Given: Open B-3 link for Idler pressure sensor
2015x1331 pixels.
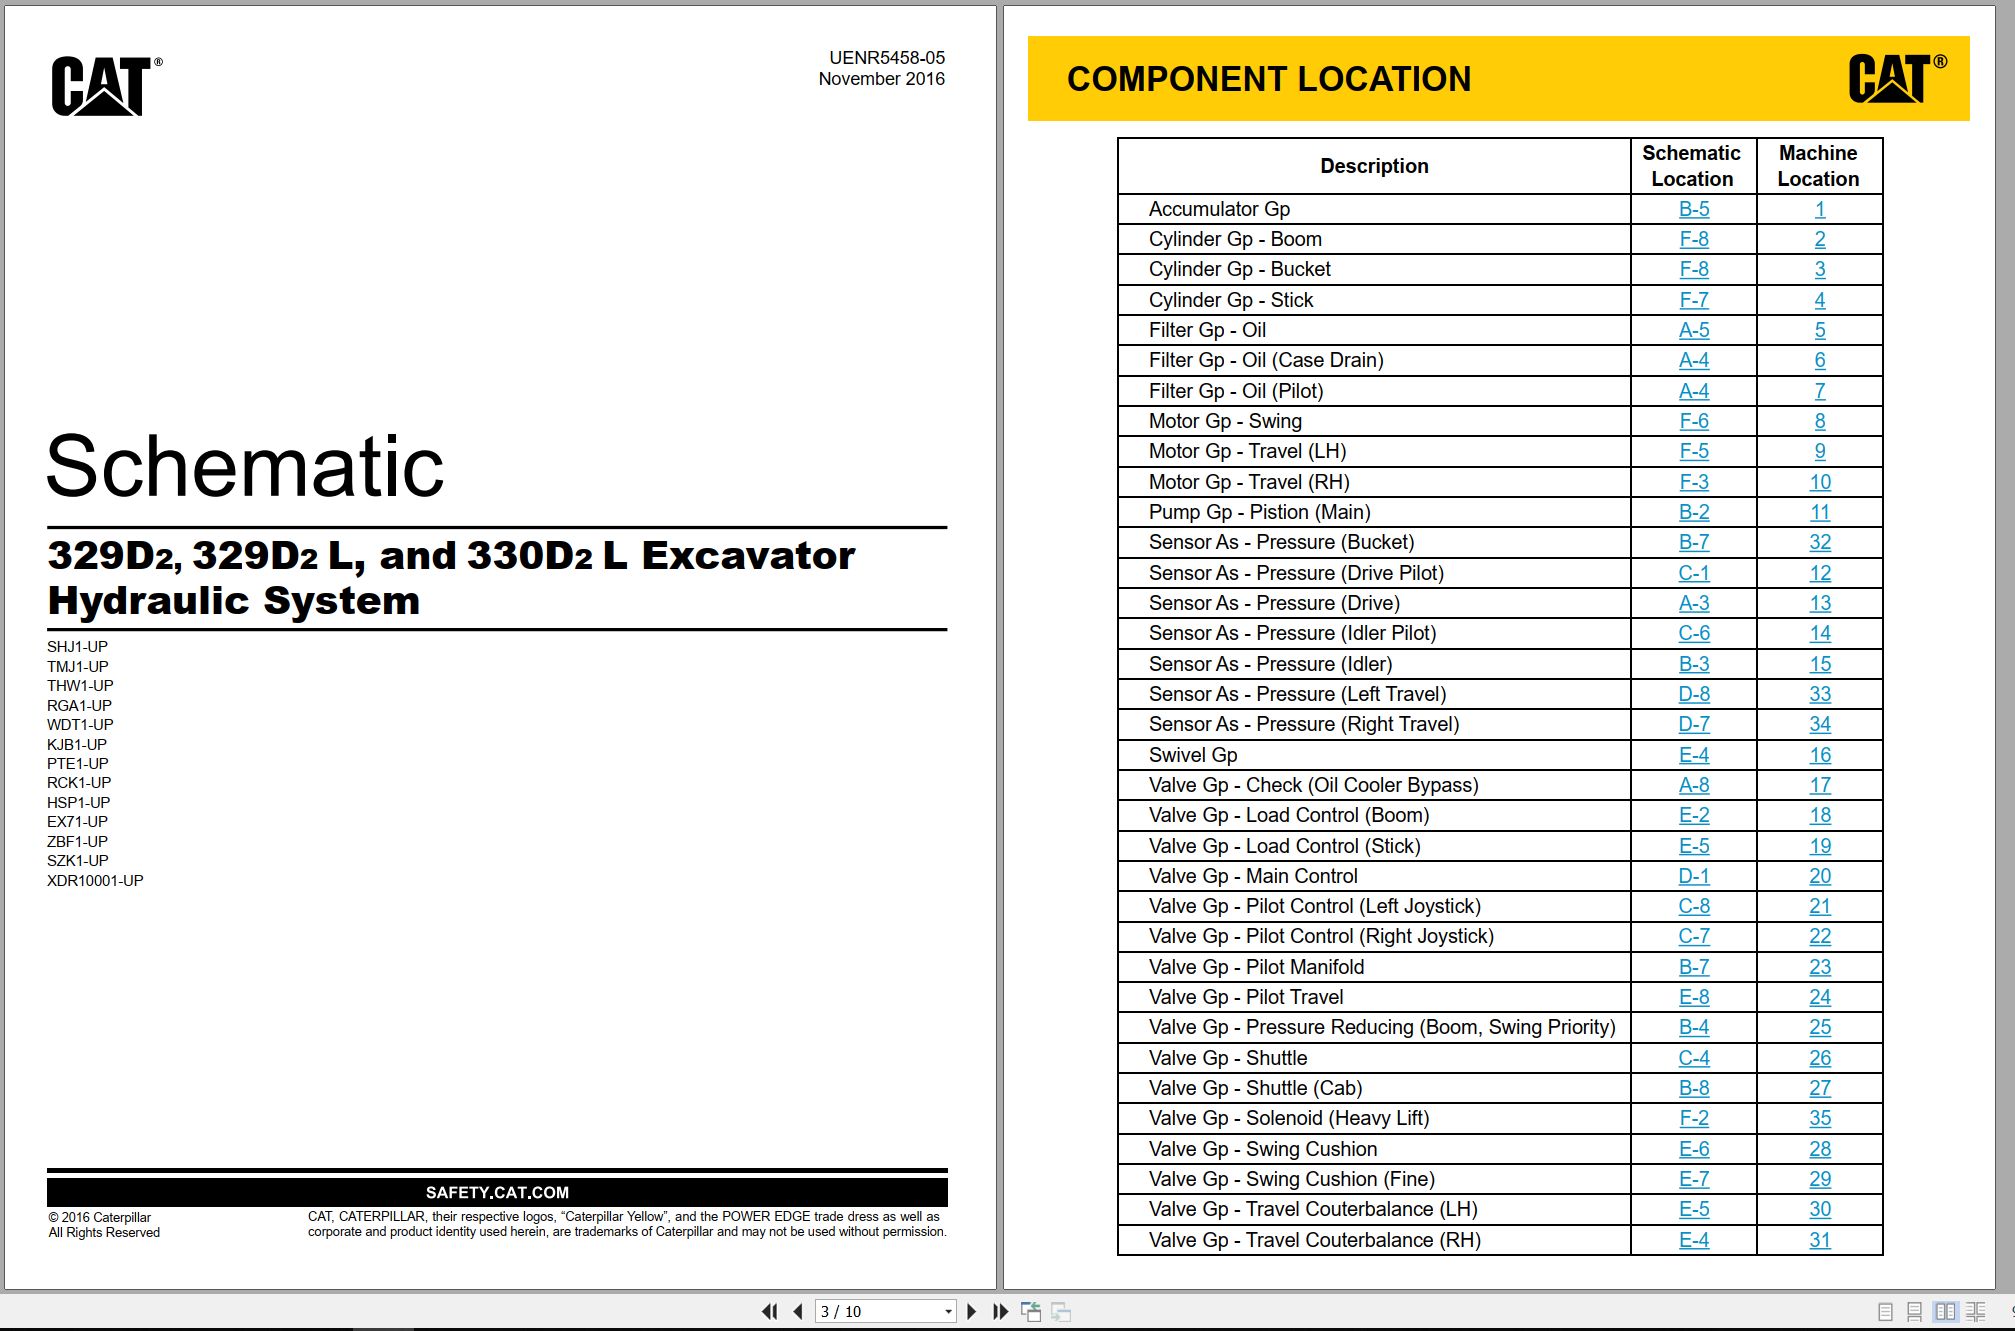Looking at the screenshot, I should tap(1694, 664).
